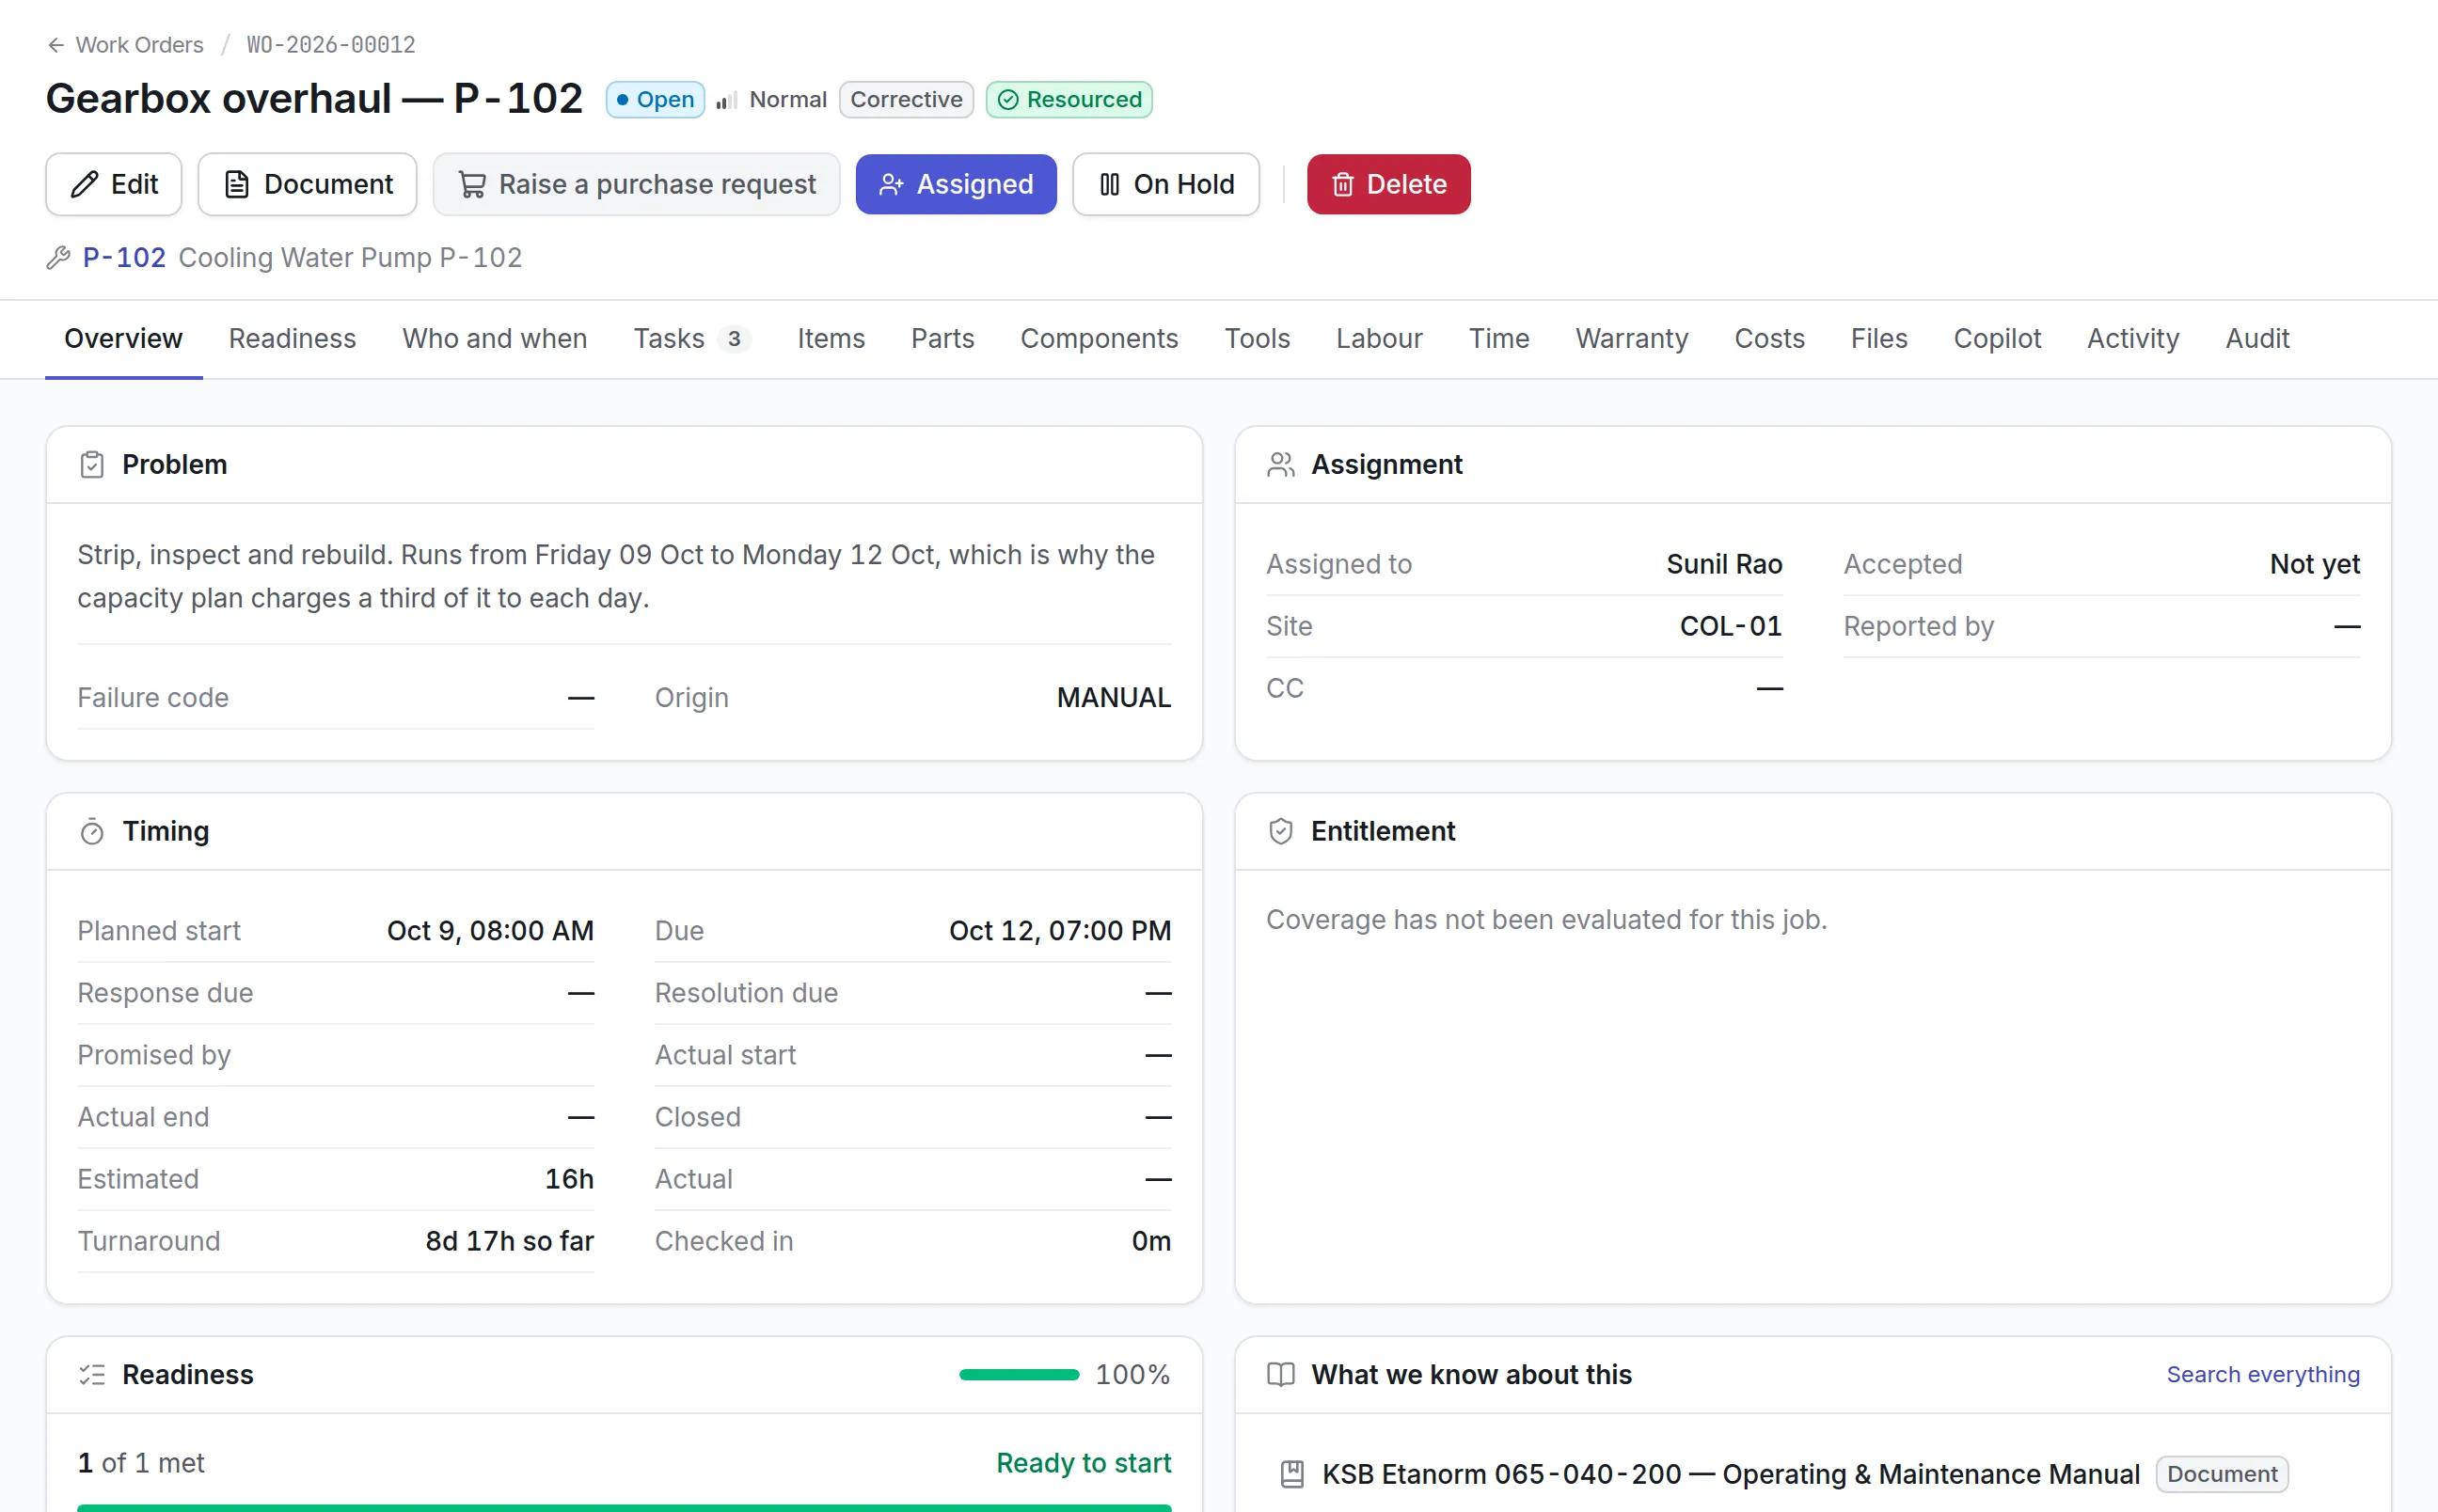Click the Resourced status badge
The width and height of the screenshot is (2438, 1512).
pyautogui.click(x=1069, y=100)
